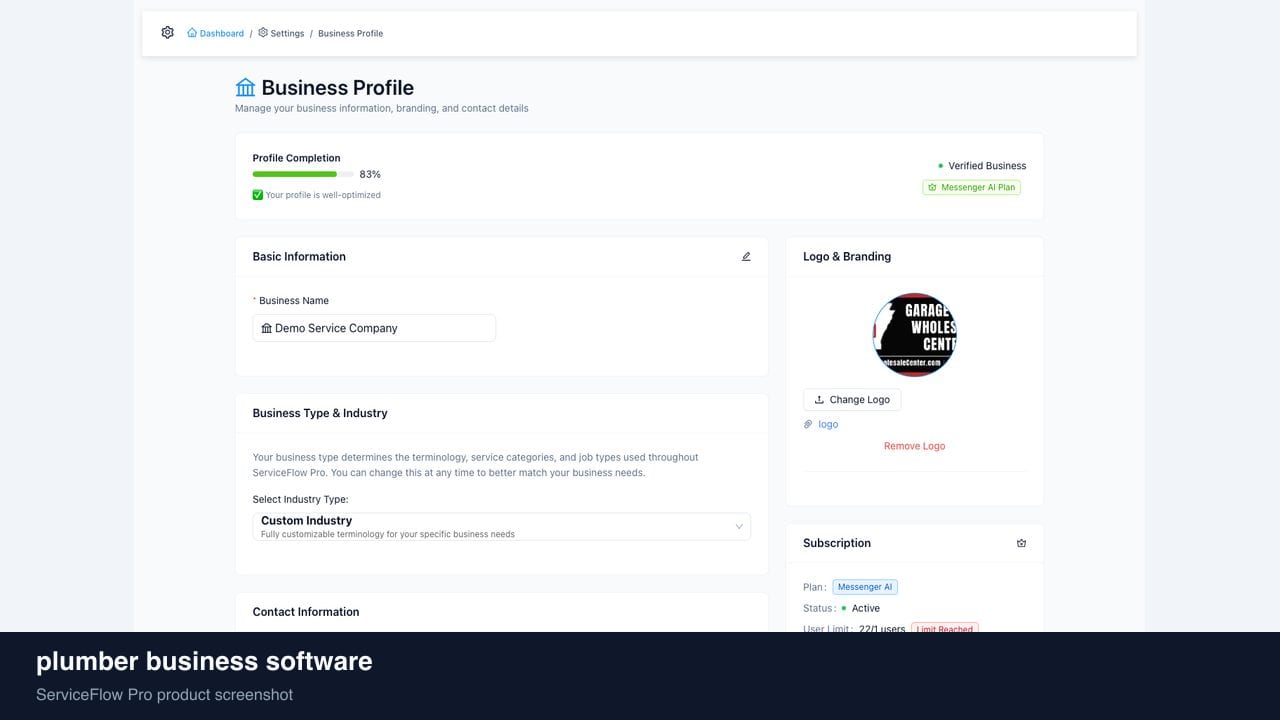1280x720 pixels.
Task: Click the Subscription card title
Action: tap(837, 543)
